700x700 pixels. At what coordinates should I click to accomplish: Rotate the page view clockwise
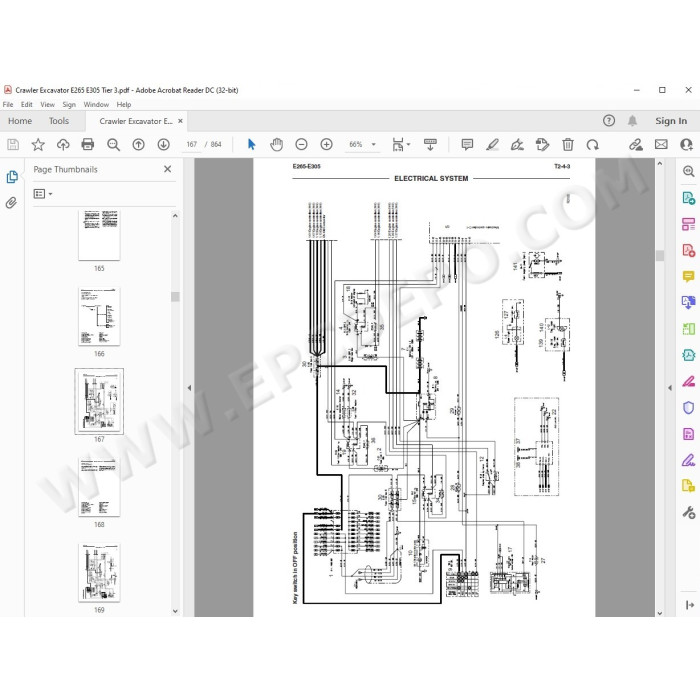coord(592,145)
